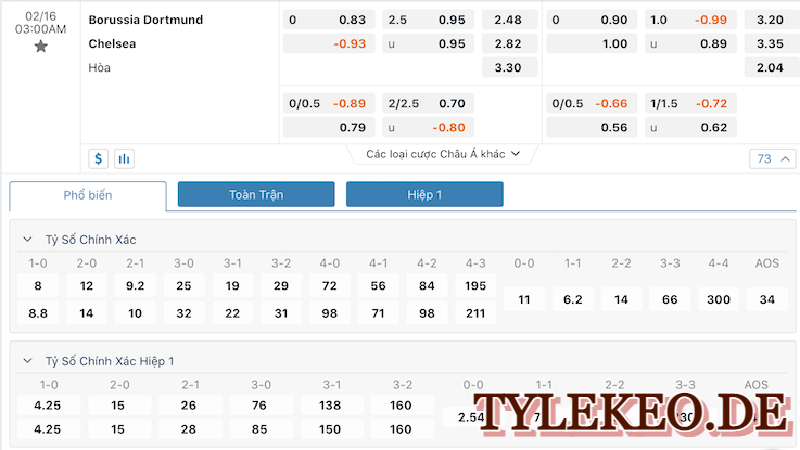Viewport: 800px width, 450px height.
Task: Bet away score 3-4 at 211
Action: (476, 313)
